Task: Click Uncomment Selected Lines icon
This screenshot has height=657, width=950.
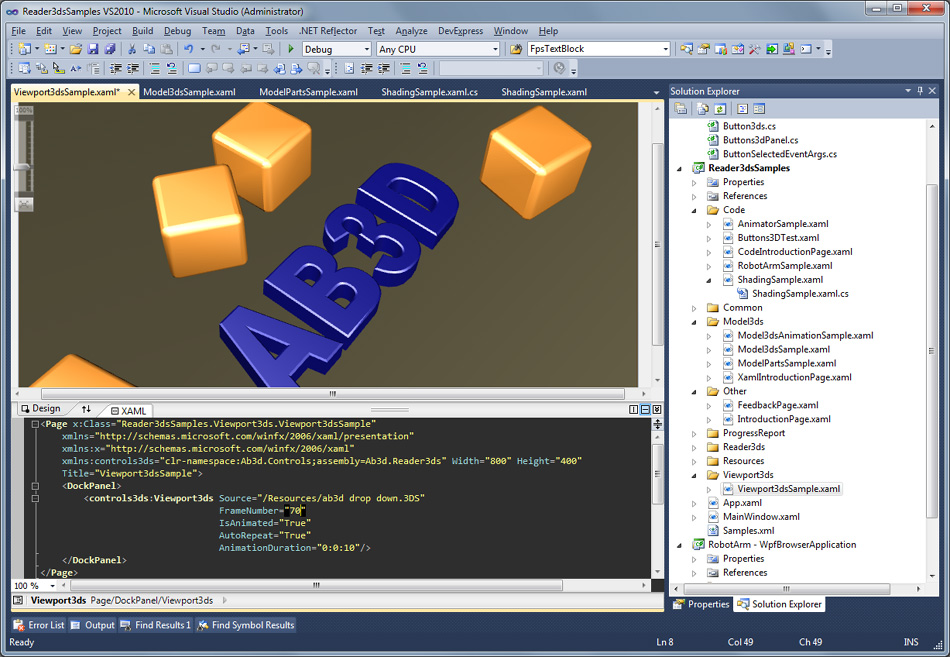Action: point(171,68)
